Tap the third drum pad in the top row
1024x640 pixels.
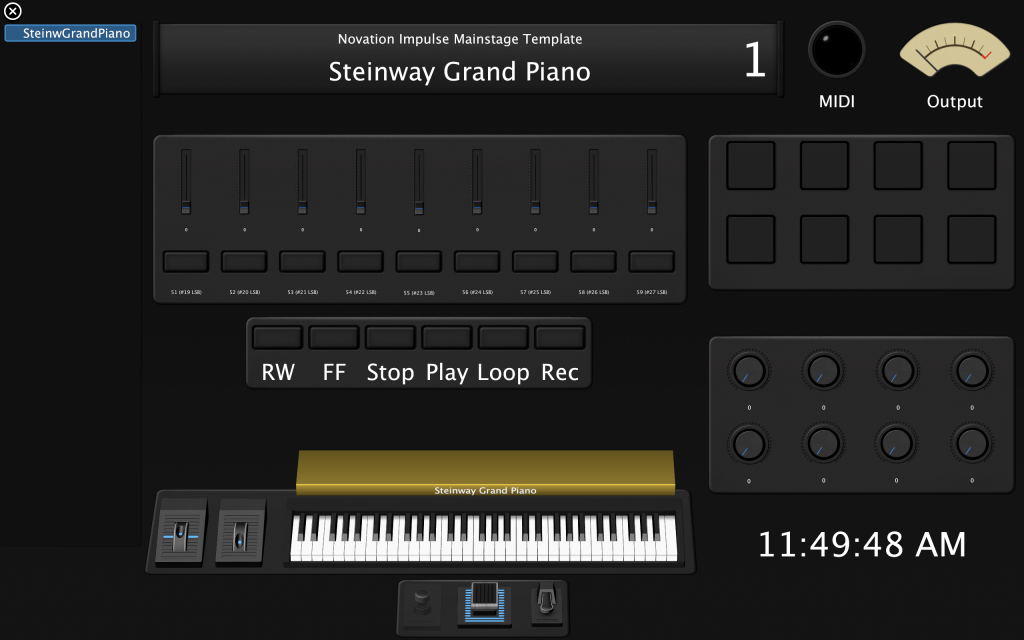click(x=899, y=166)
